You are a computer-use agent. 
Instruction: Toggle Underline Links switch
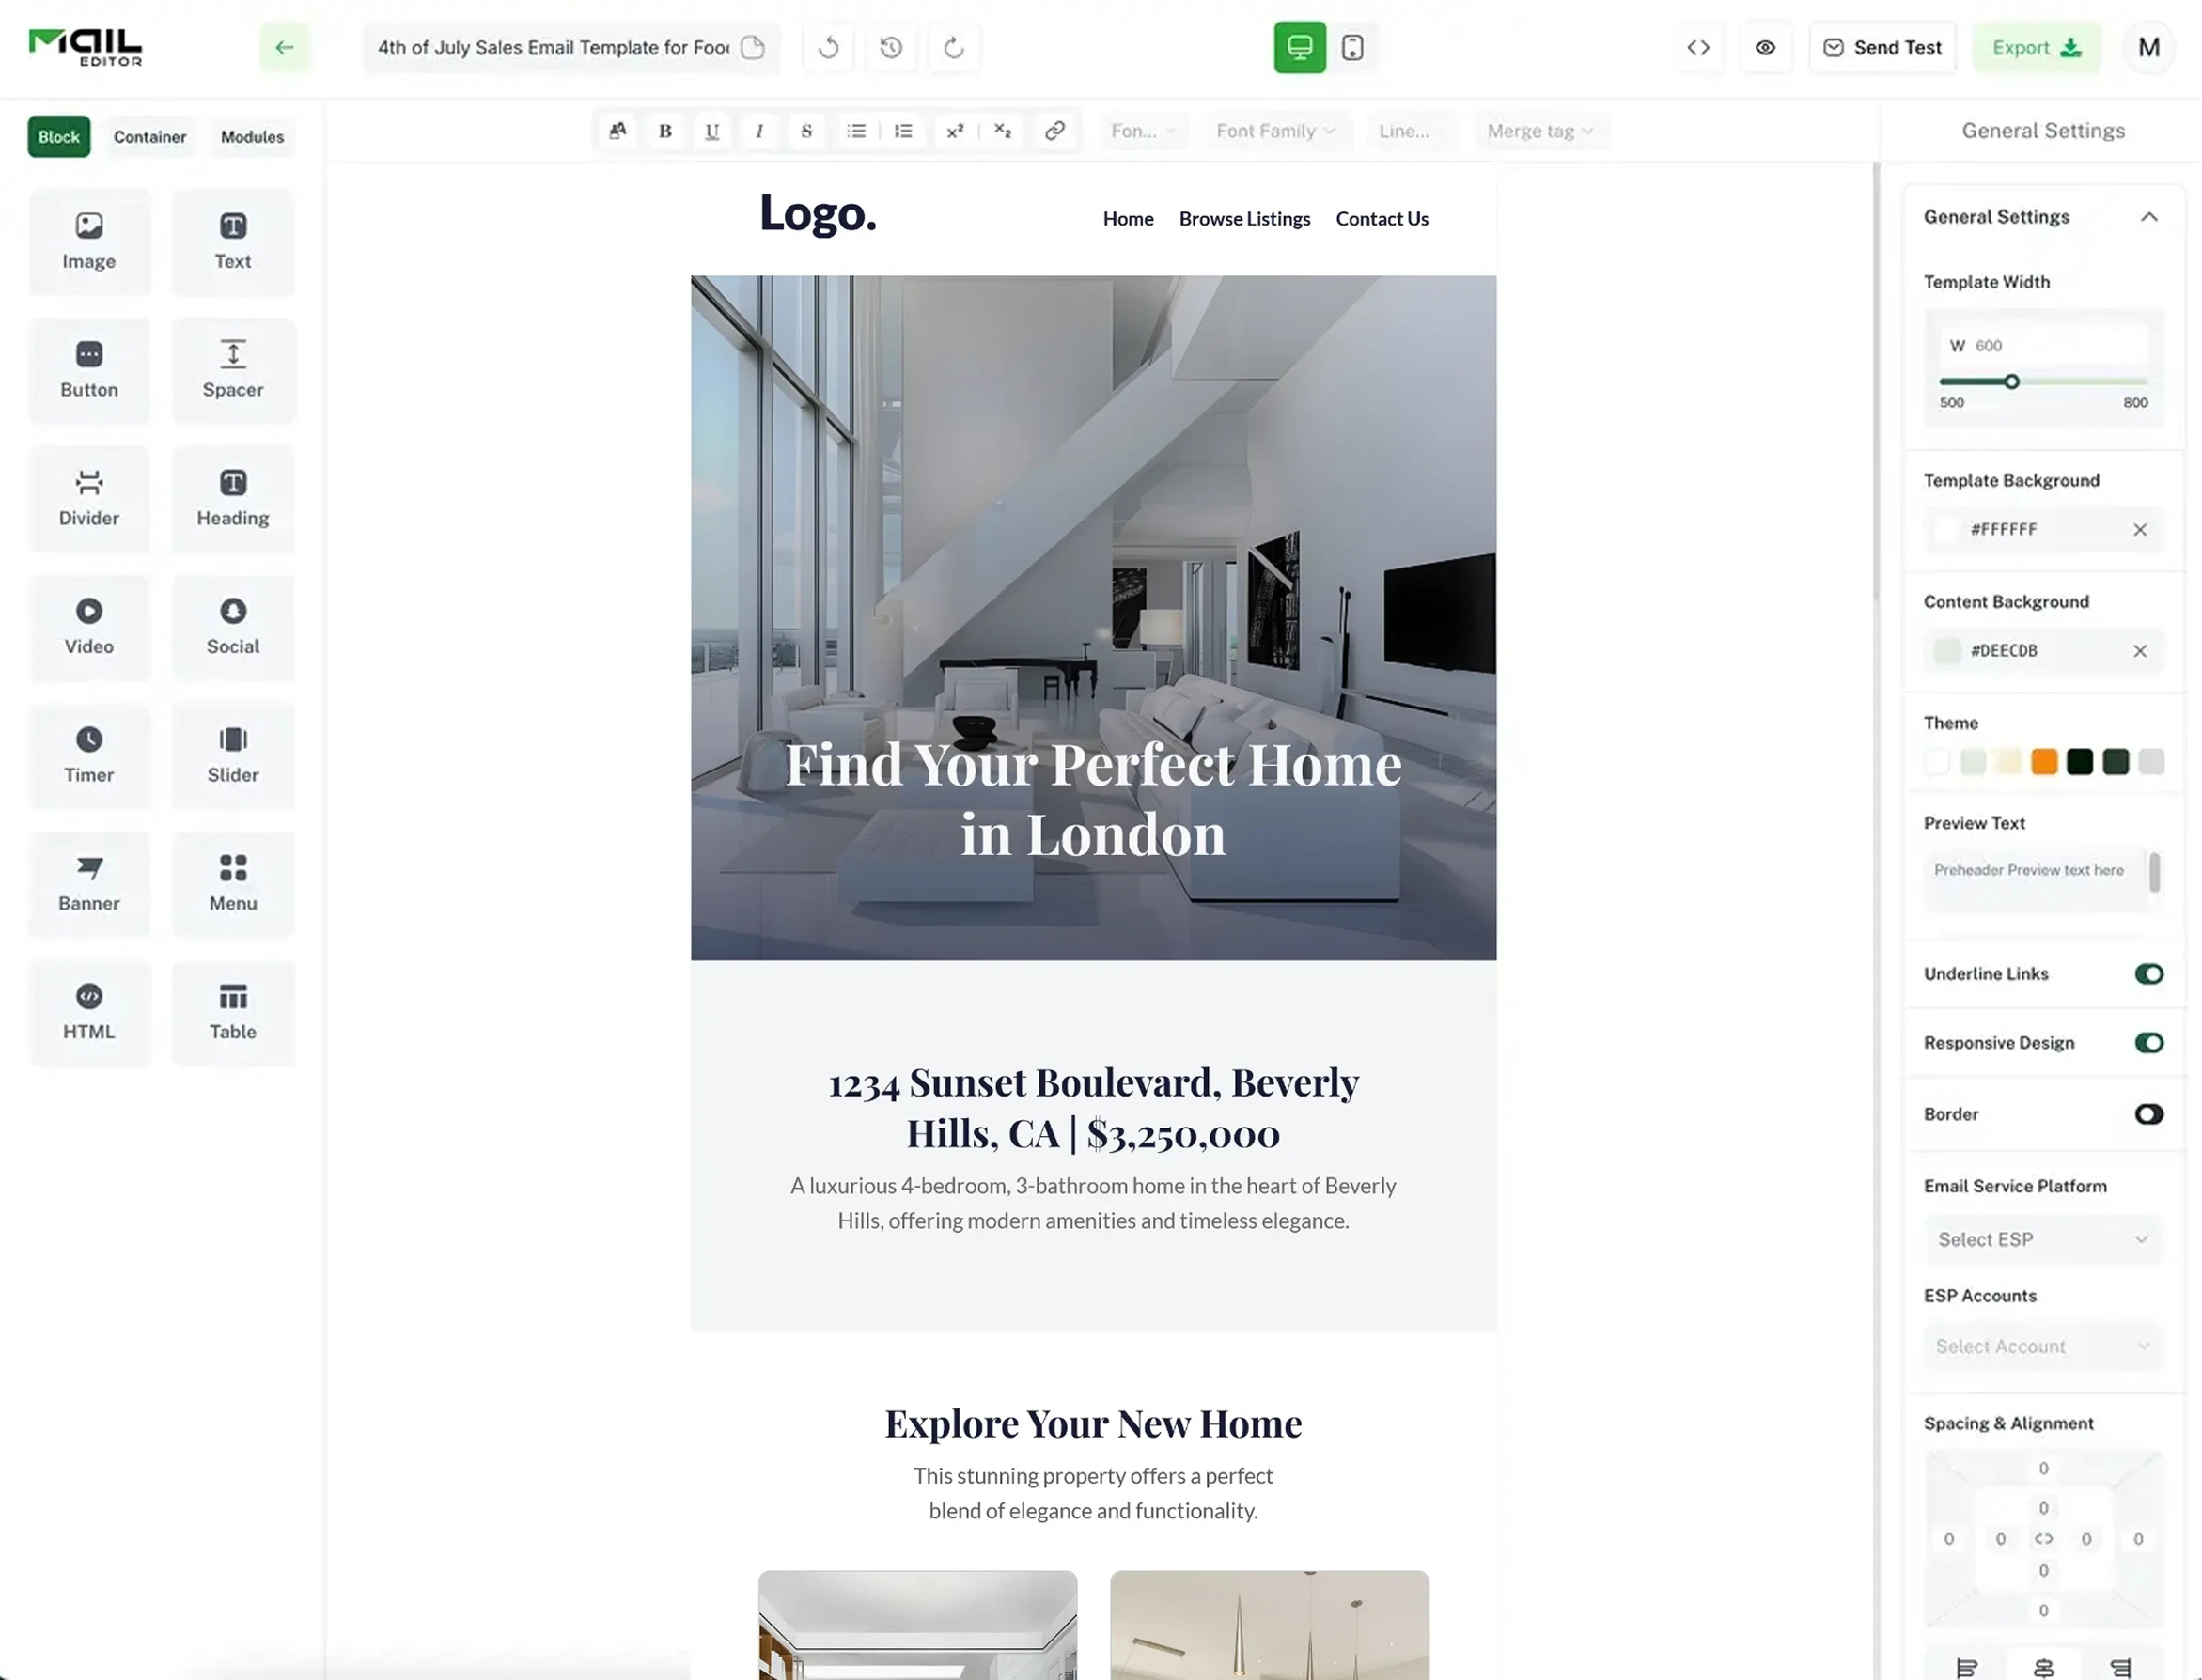tap(2148, 974)
